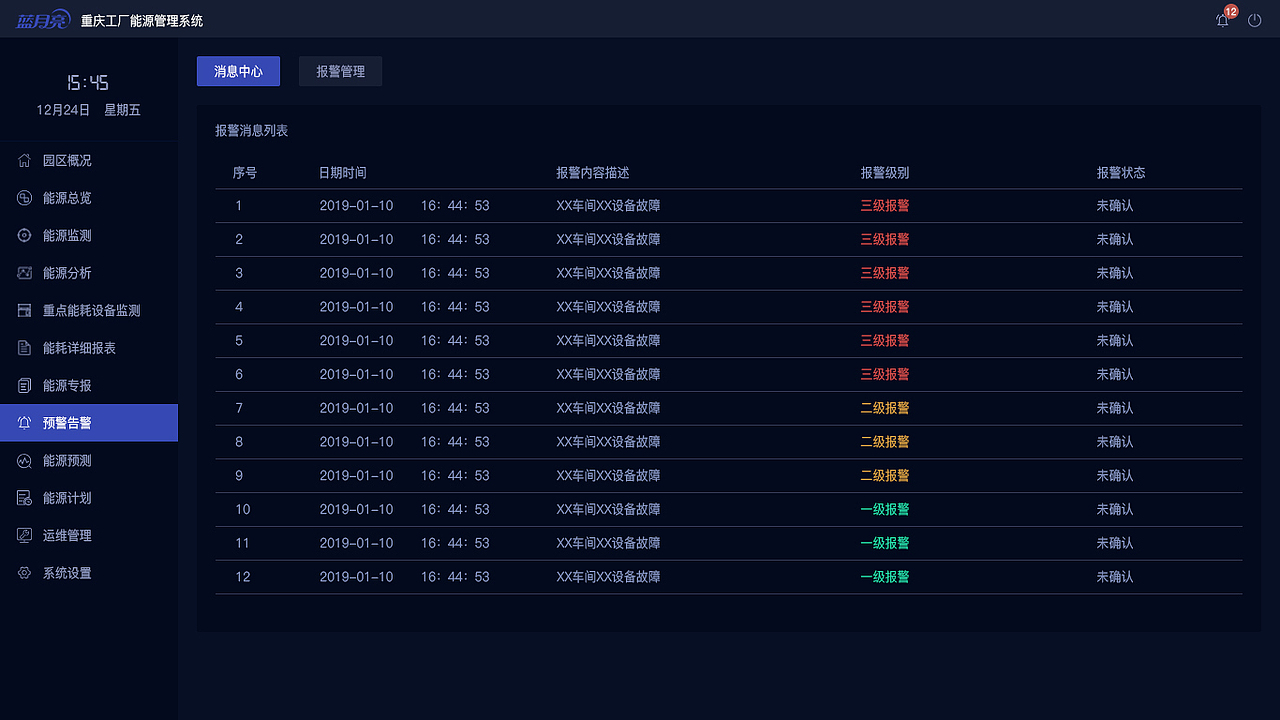Image resolution: width=1280 pixels, height=720 pixels.
Task: Click 三级报警 in row 3
Action: pos(885,273)
